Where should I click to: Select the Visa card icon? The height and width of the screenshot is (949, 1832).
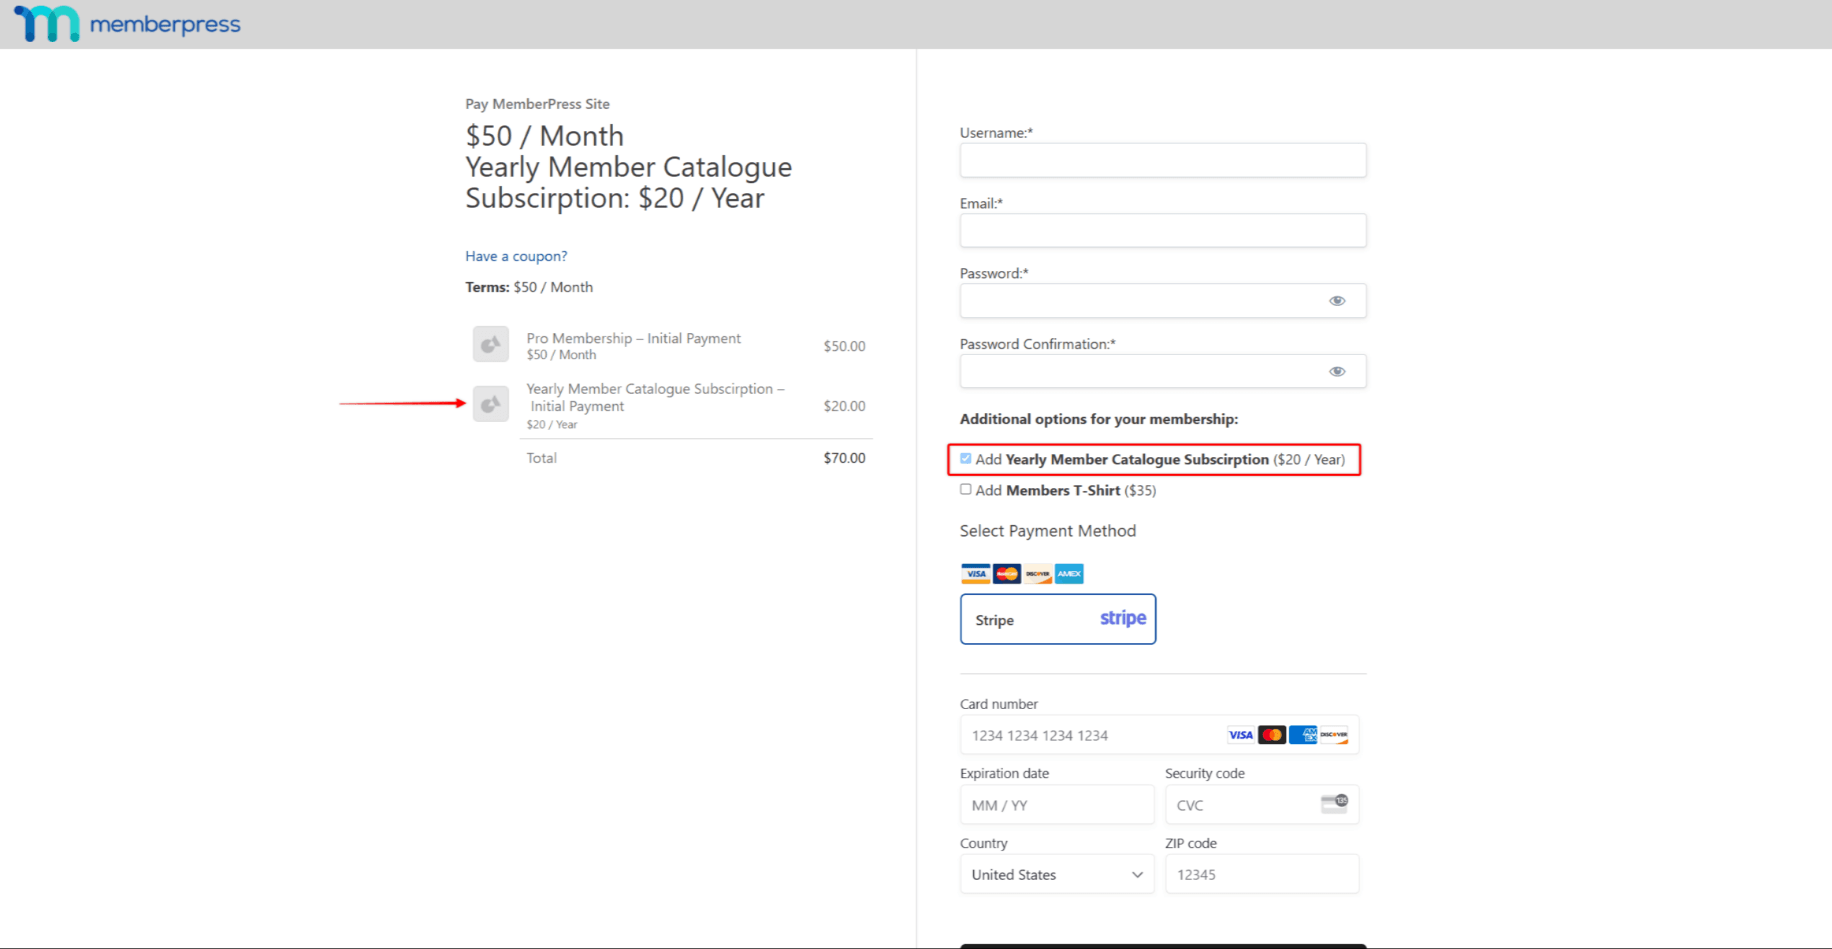click(975, 573)
